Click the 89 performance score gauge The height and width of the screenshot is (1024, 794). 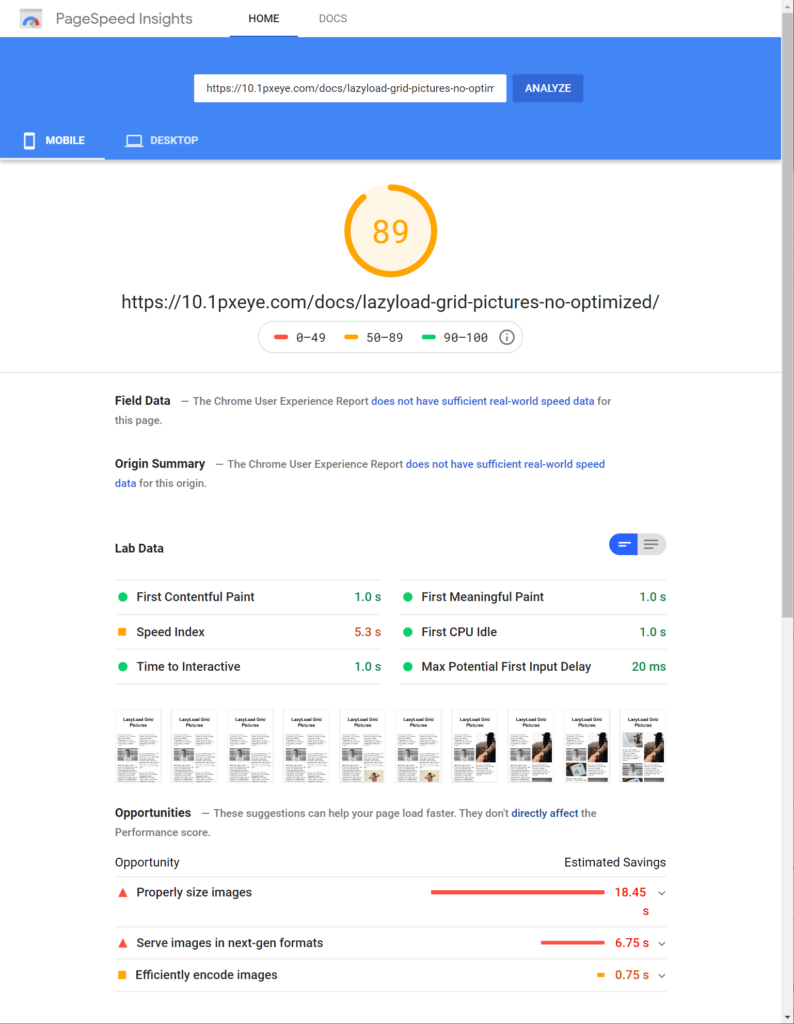(390, 231)
